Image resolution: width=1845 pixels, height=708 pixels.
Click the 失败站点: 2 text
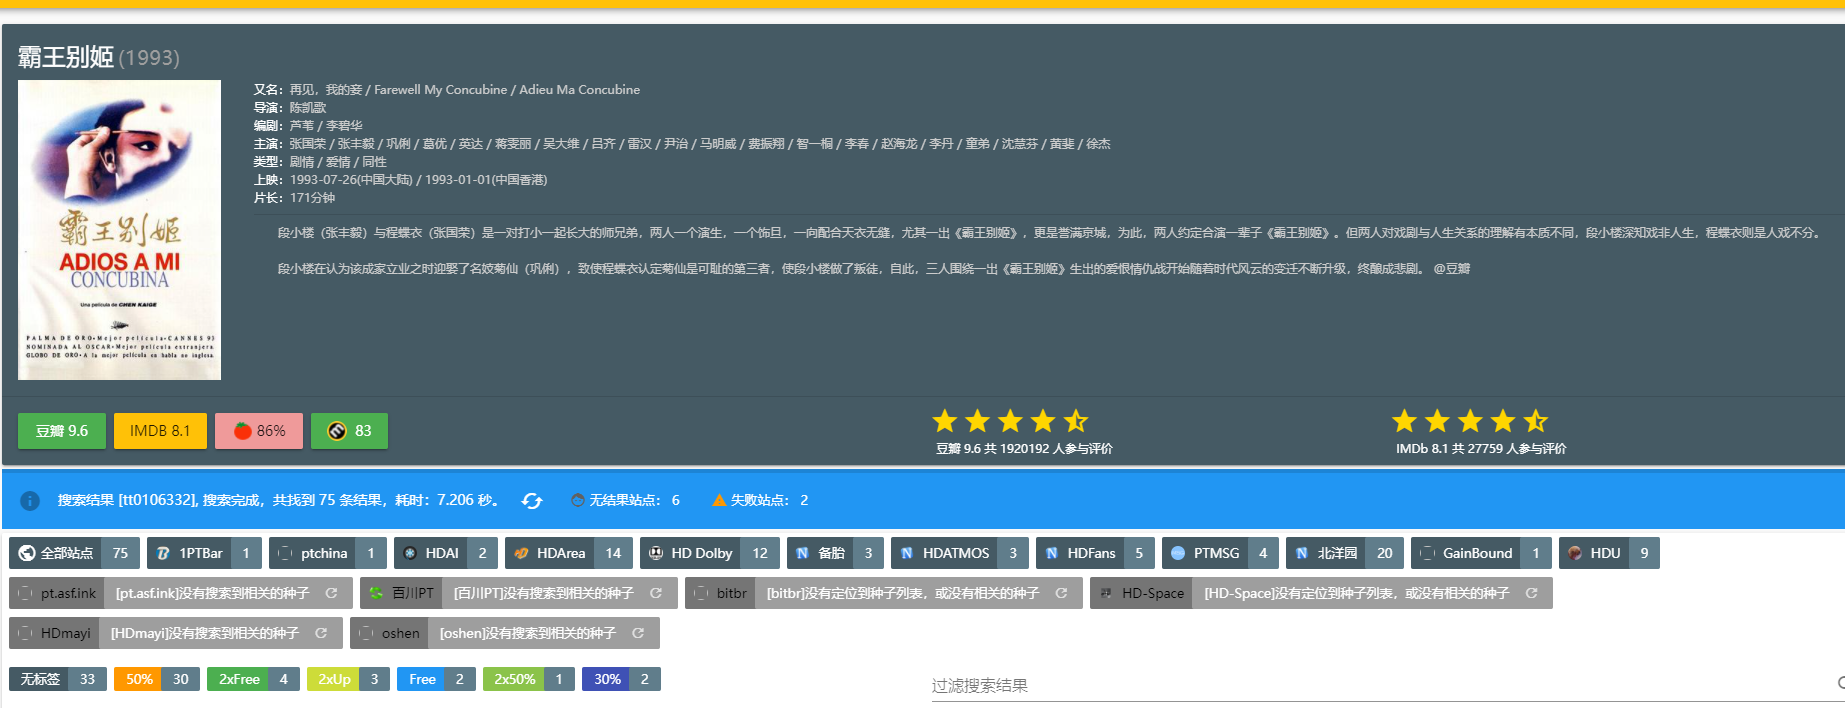point(769,500)
